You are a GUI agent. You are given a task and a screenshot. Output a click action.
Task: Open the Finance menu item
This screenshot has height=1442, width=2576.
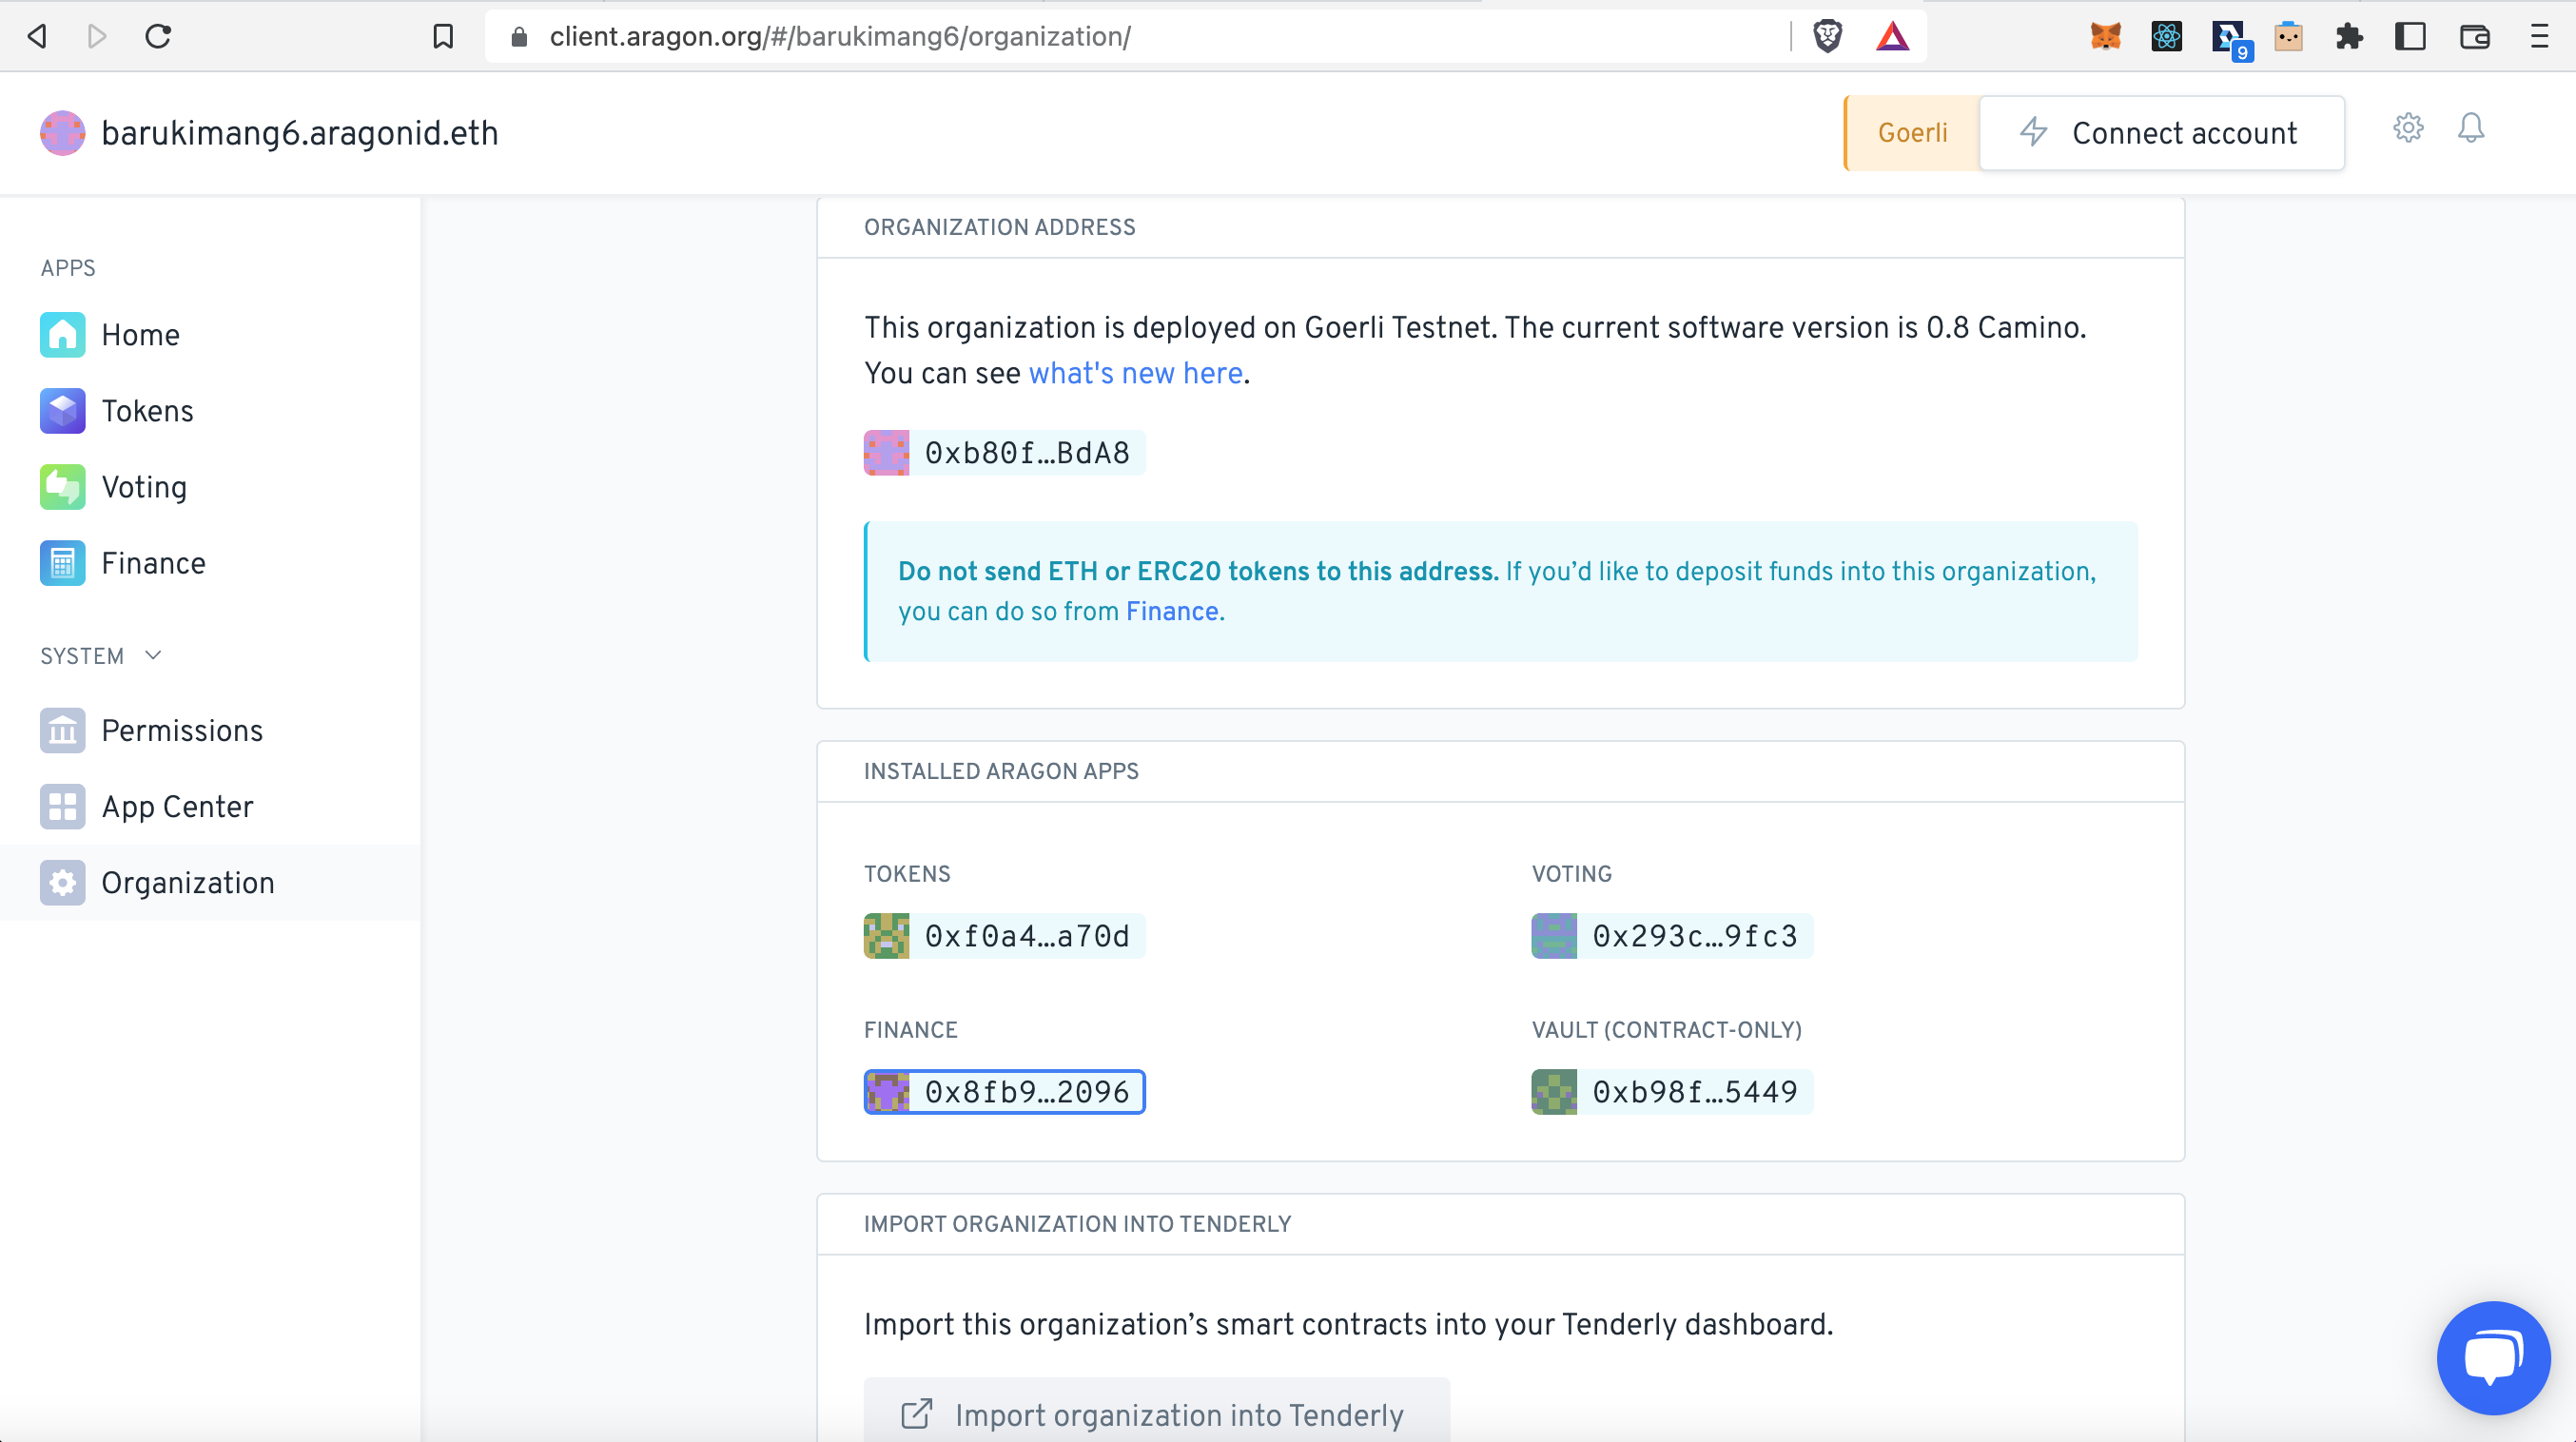210,563
